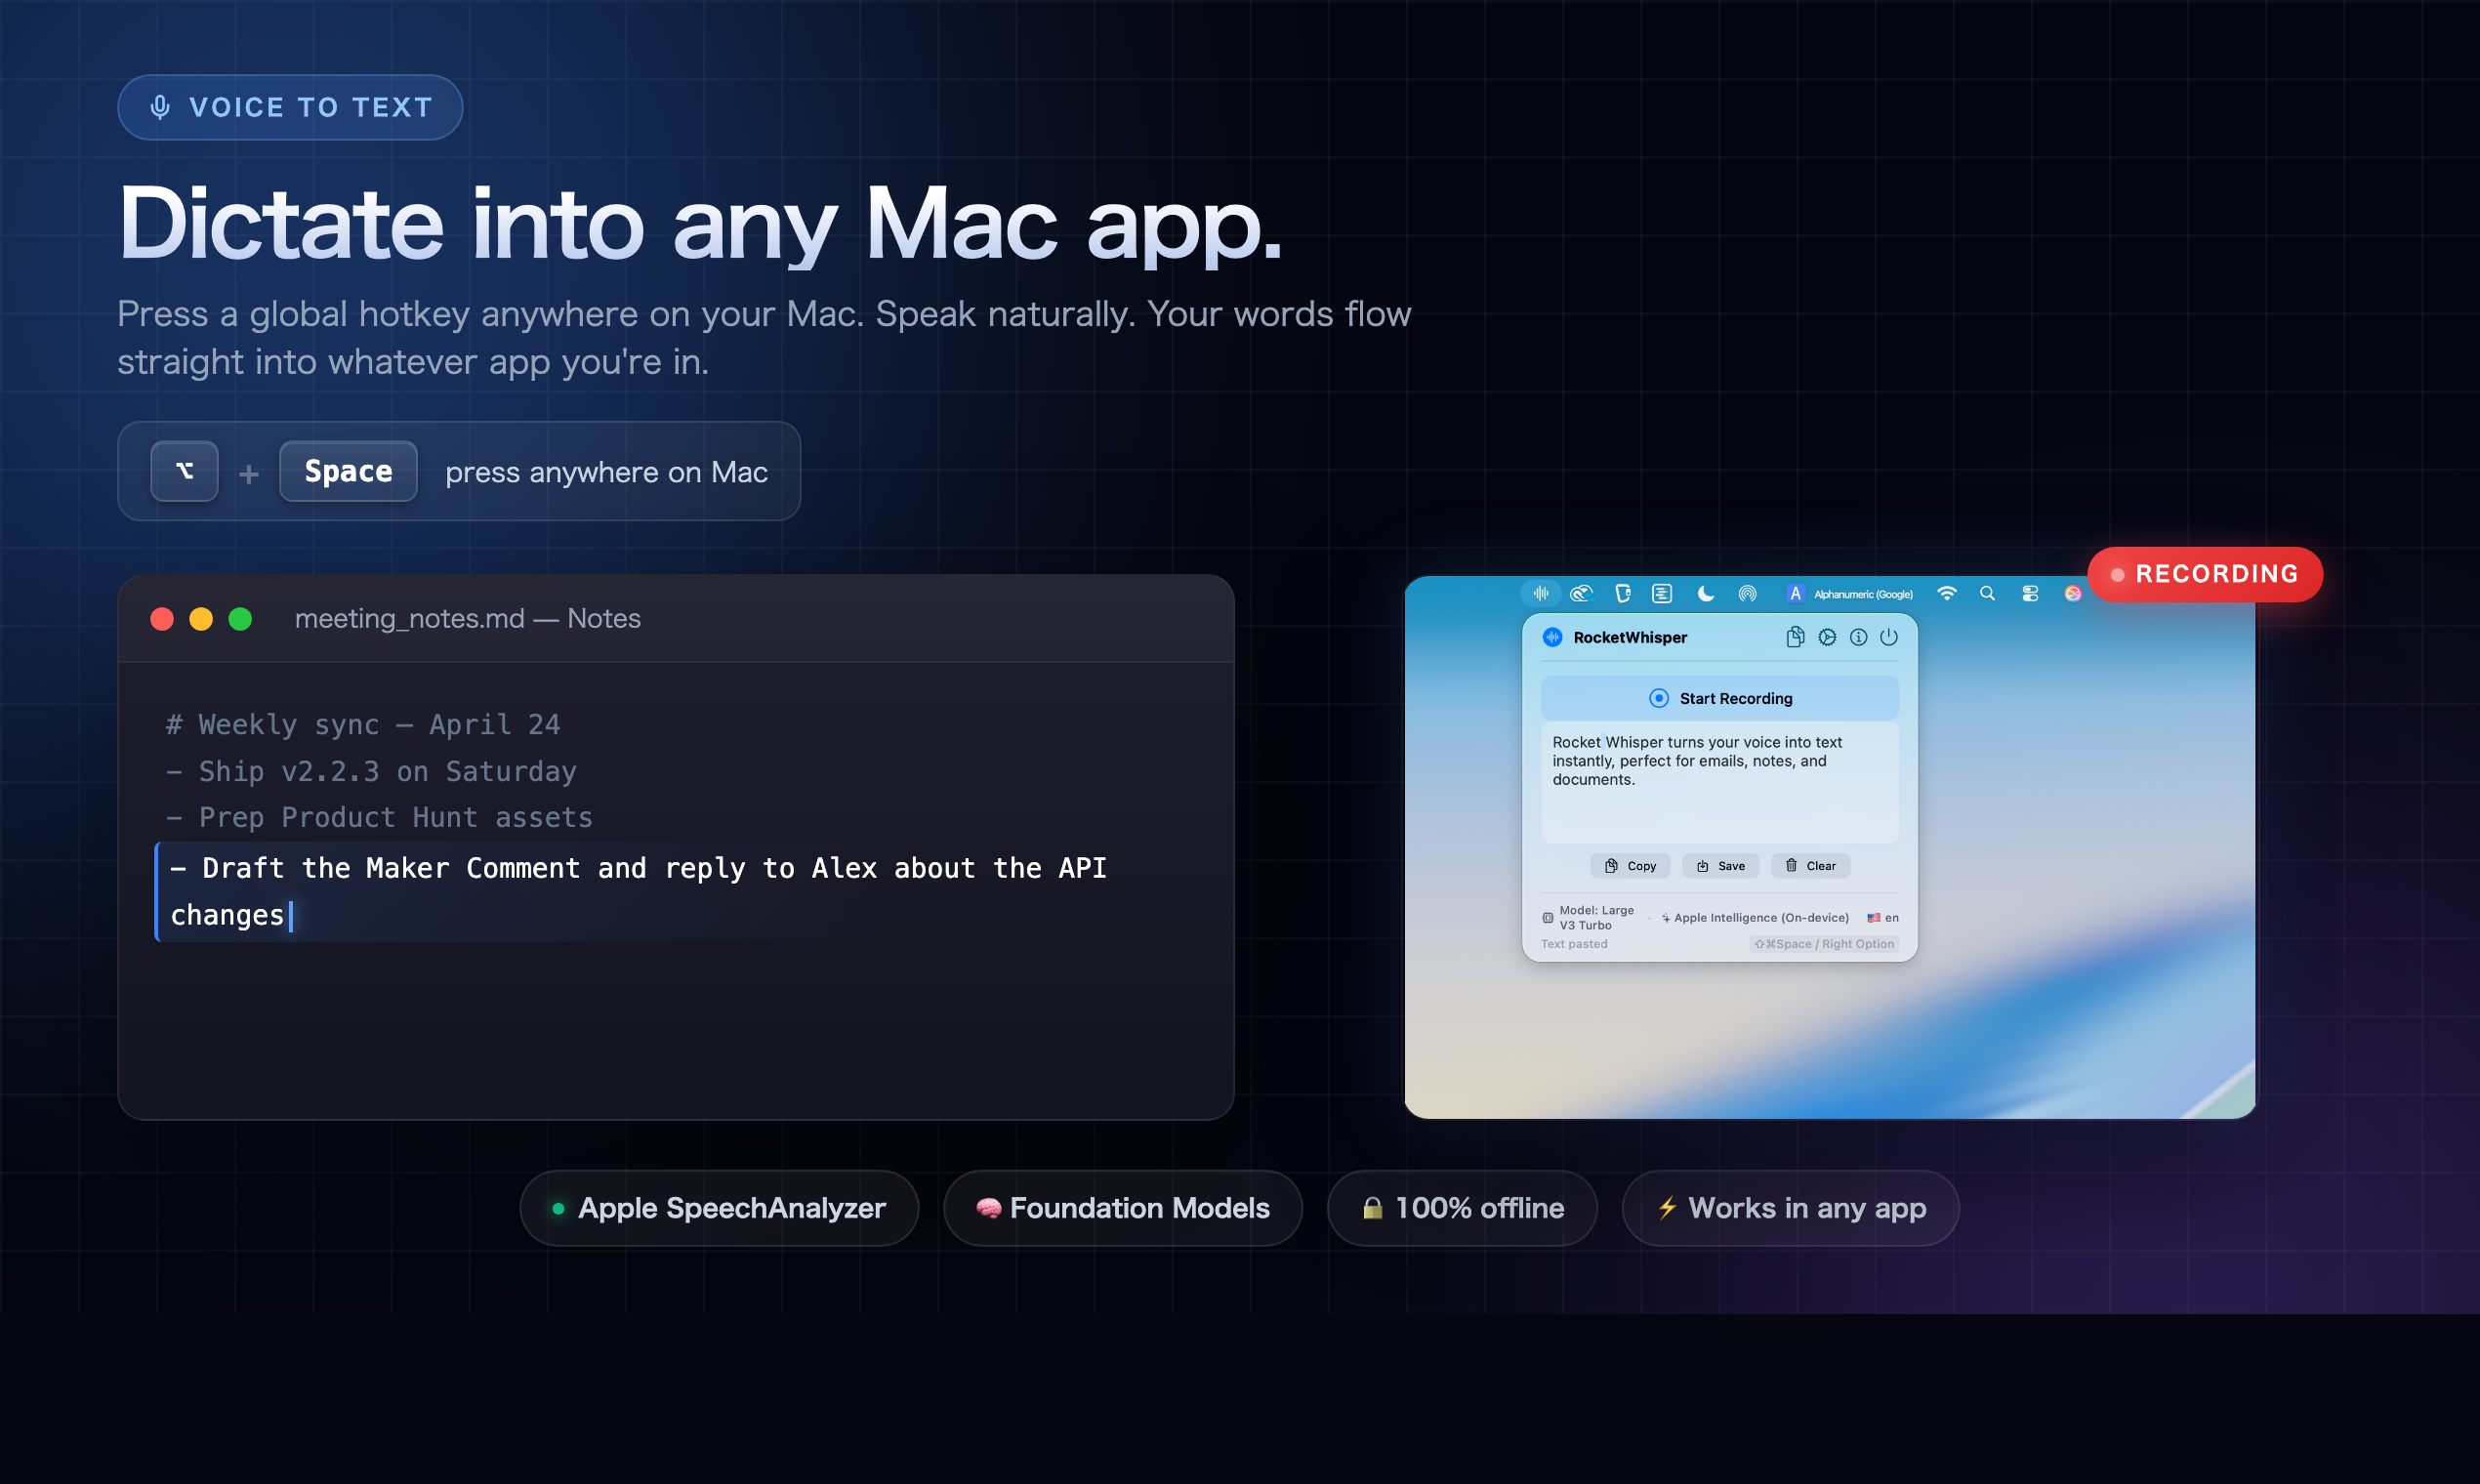Click the green window dot in Notes
This screenshot has height=1484, width=2480.
(x=240, y=619)
